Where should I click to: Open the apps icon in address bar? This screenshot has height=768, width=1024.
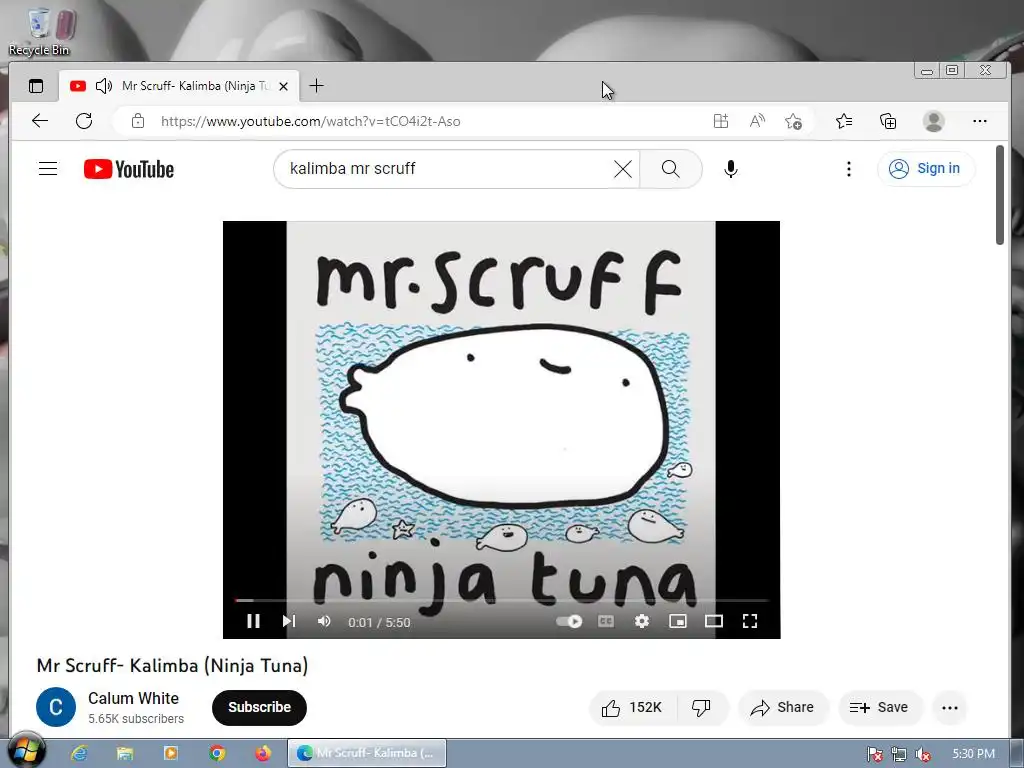pos(720,121)
